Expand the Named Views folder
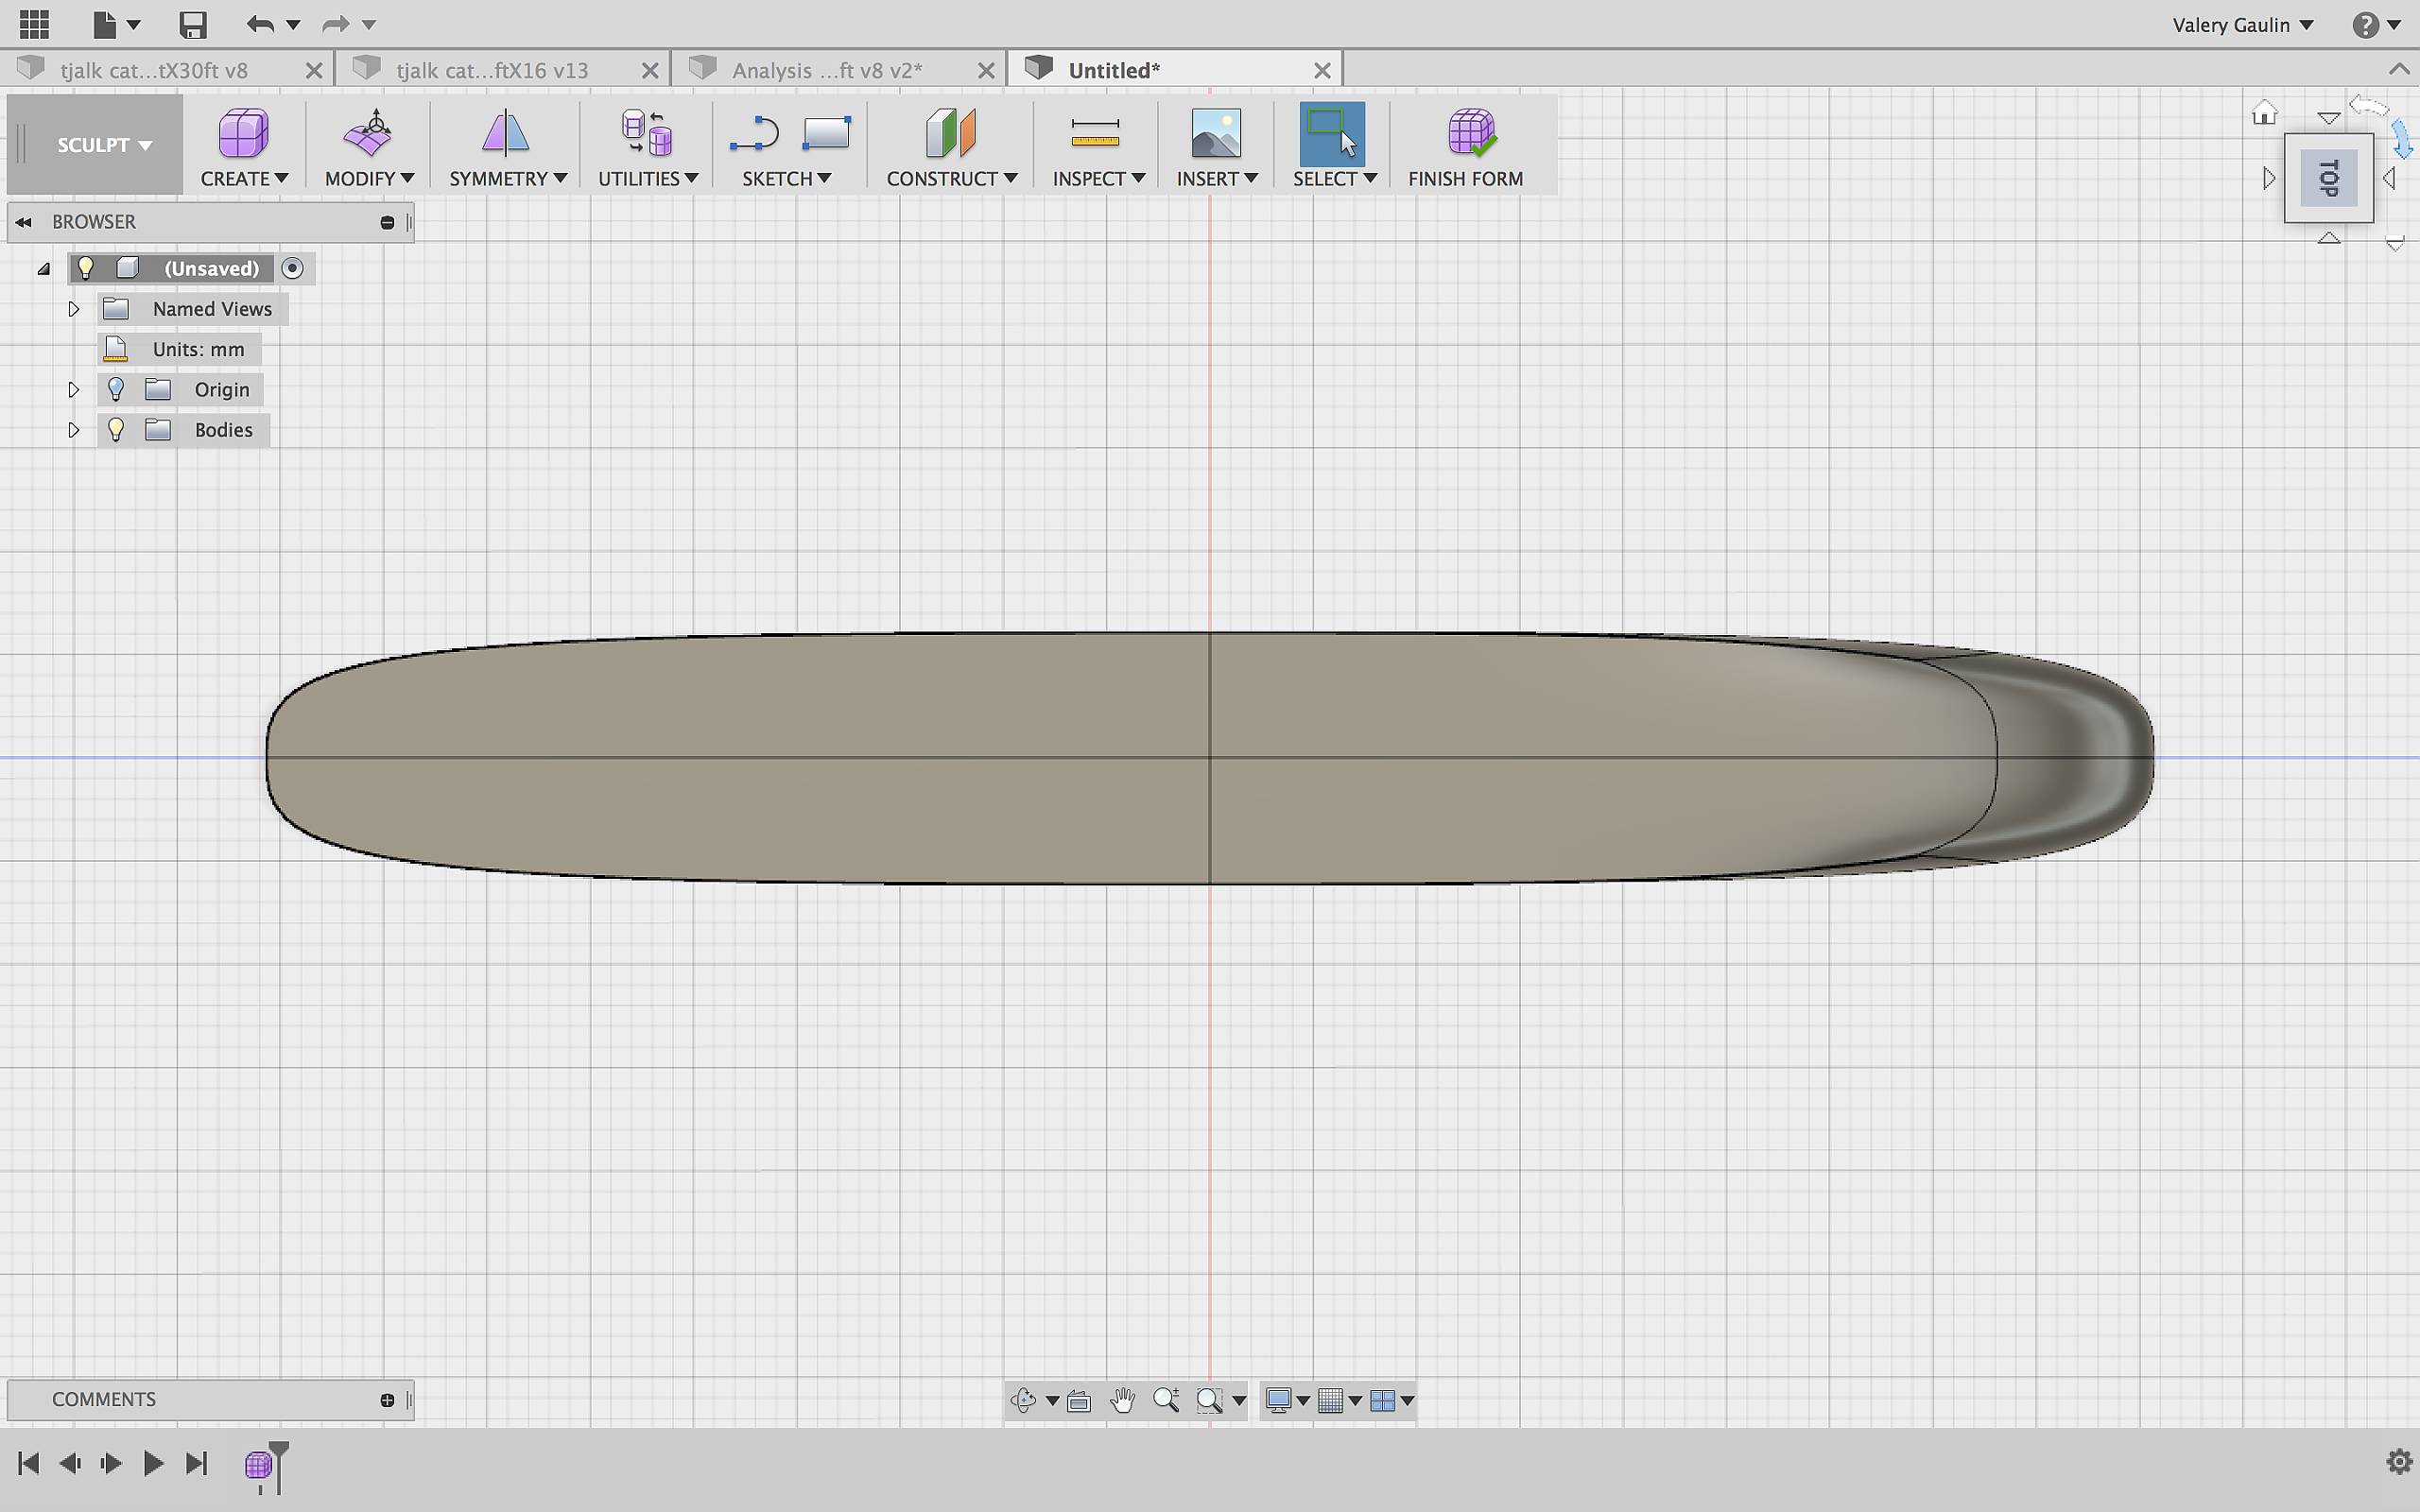This screenshot has height=1512, width=2420. pyautogui.click(x=73, y=309)
